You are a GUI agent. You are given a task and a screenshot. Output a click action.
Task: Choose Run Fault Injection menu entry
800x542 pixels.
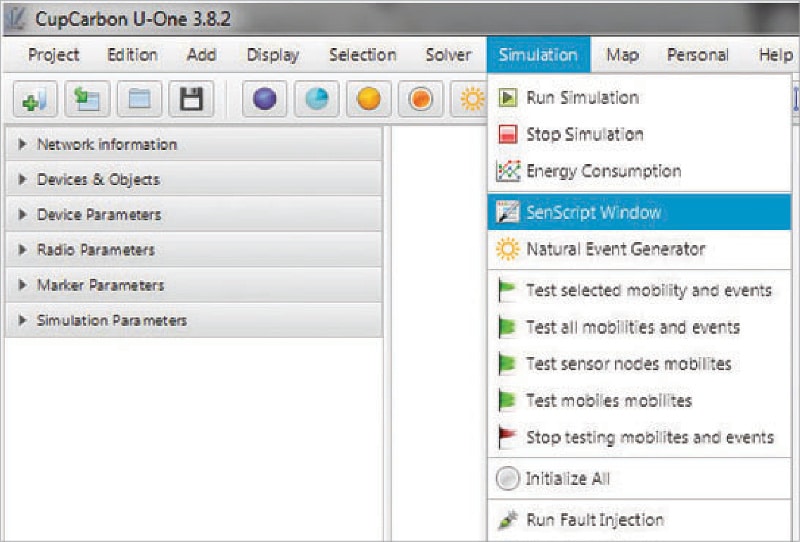[639, 520]
